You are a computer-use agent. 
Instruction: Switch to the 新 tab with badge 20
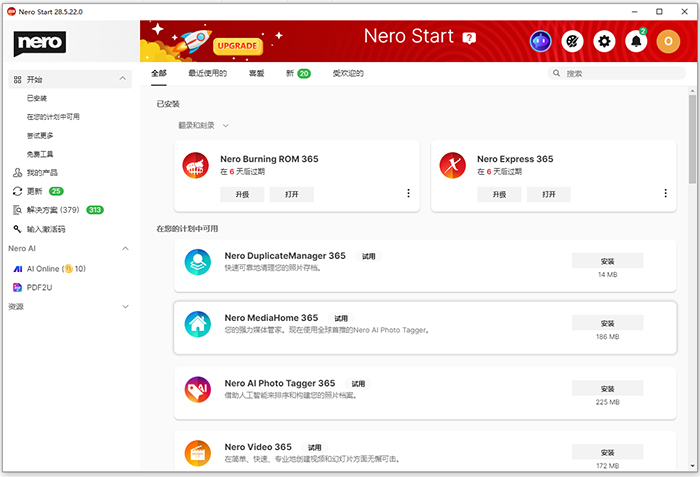click(x=298, y=73)
